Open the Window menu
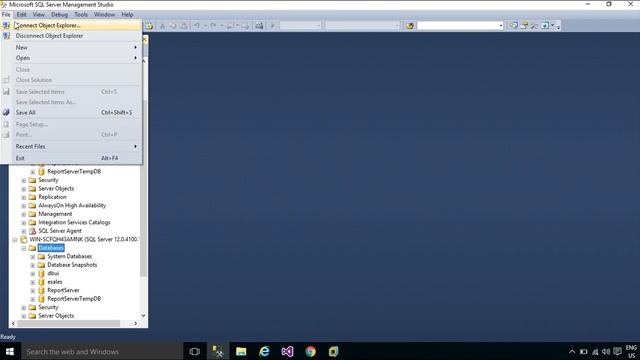The height and width of the screenshot is (360, 640). coord(104,14)
